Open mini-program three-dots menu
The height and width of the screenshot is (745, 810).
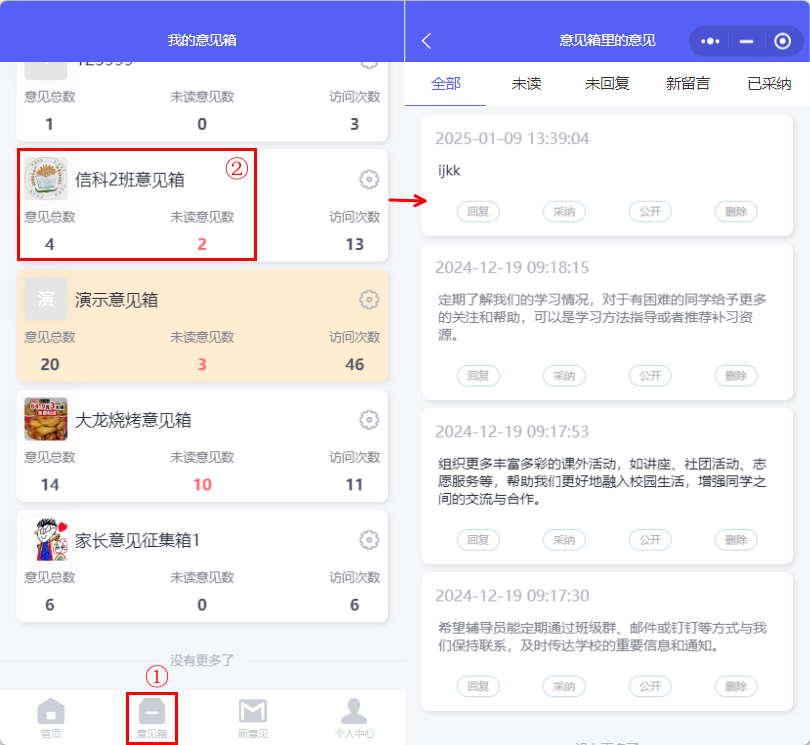pos(711,41)
